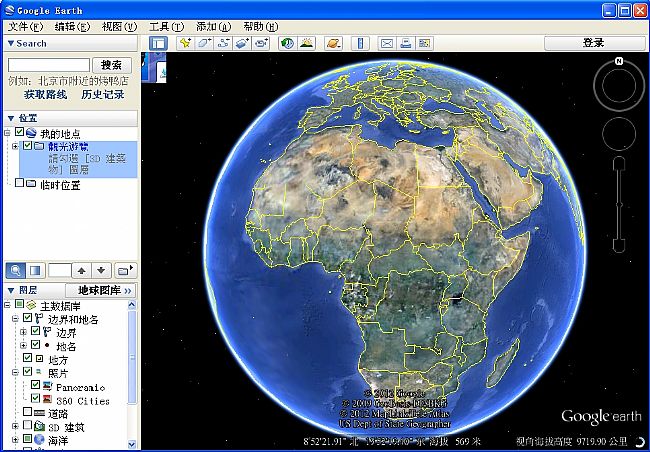Switch to sky view with planet icon
This screenshot has height=452, width=650.
pos(333,43)
